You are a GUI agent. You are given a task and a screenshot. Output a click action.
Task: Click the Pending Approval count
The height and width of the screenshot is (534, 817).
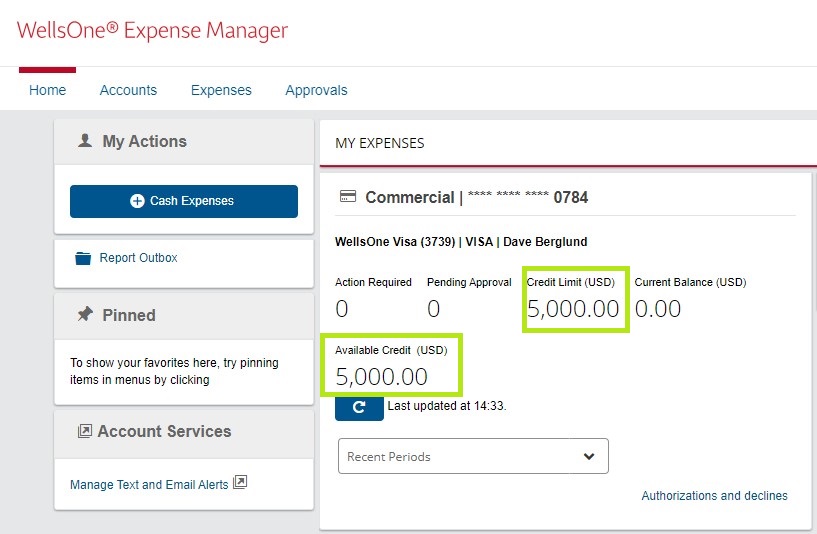tap(433, 309)
